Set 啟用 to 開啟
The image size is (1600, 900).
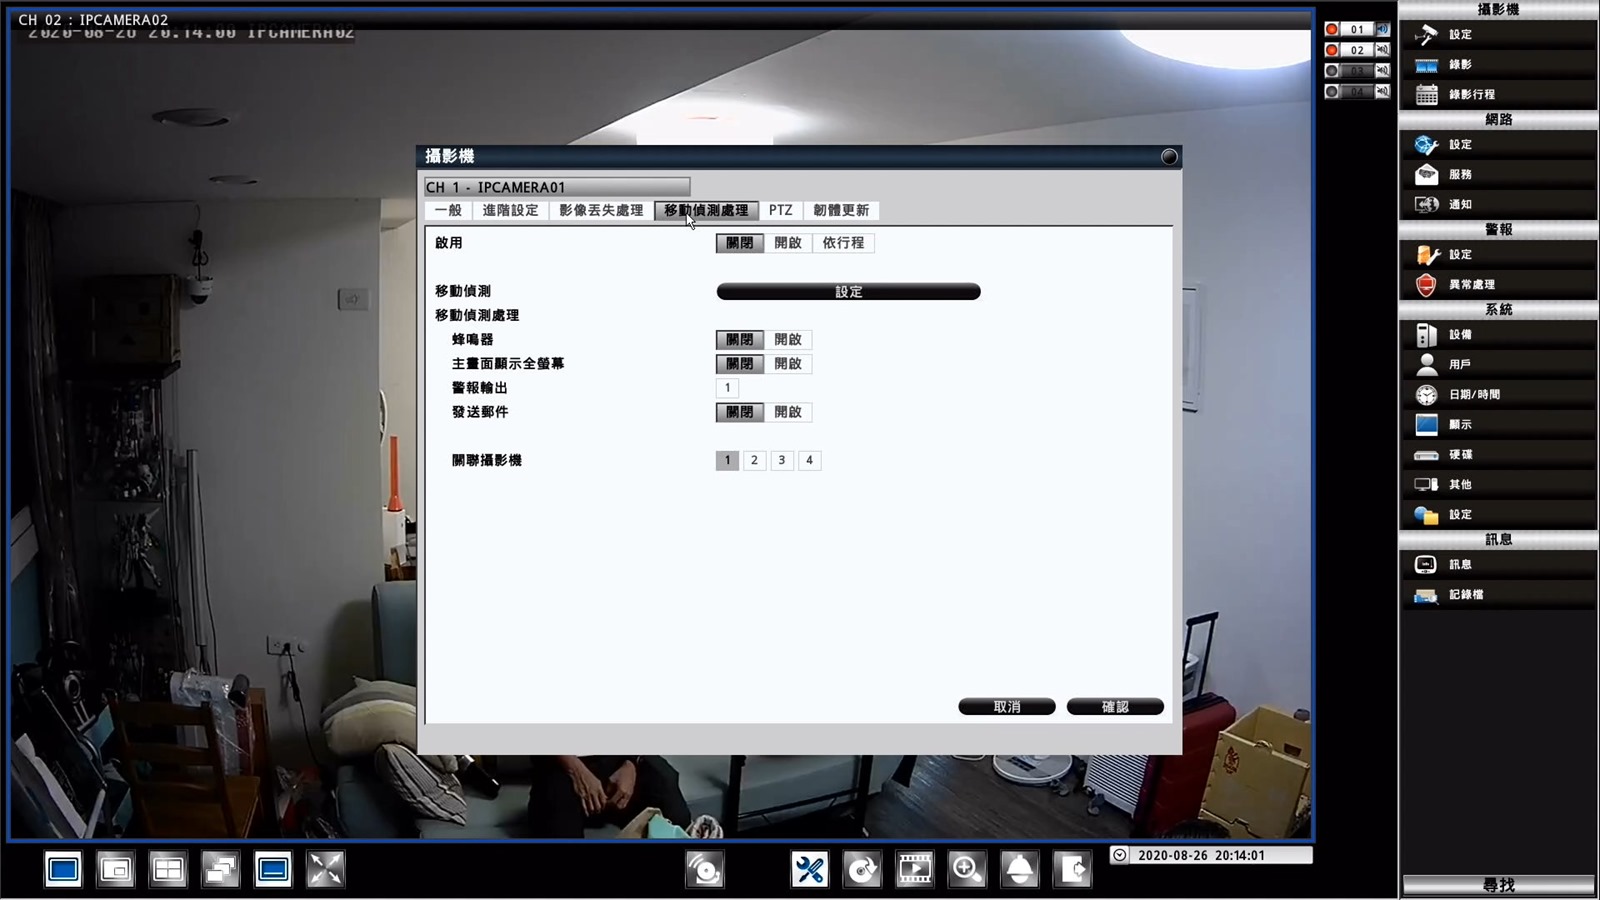pos(788,243)
